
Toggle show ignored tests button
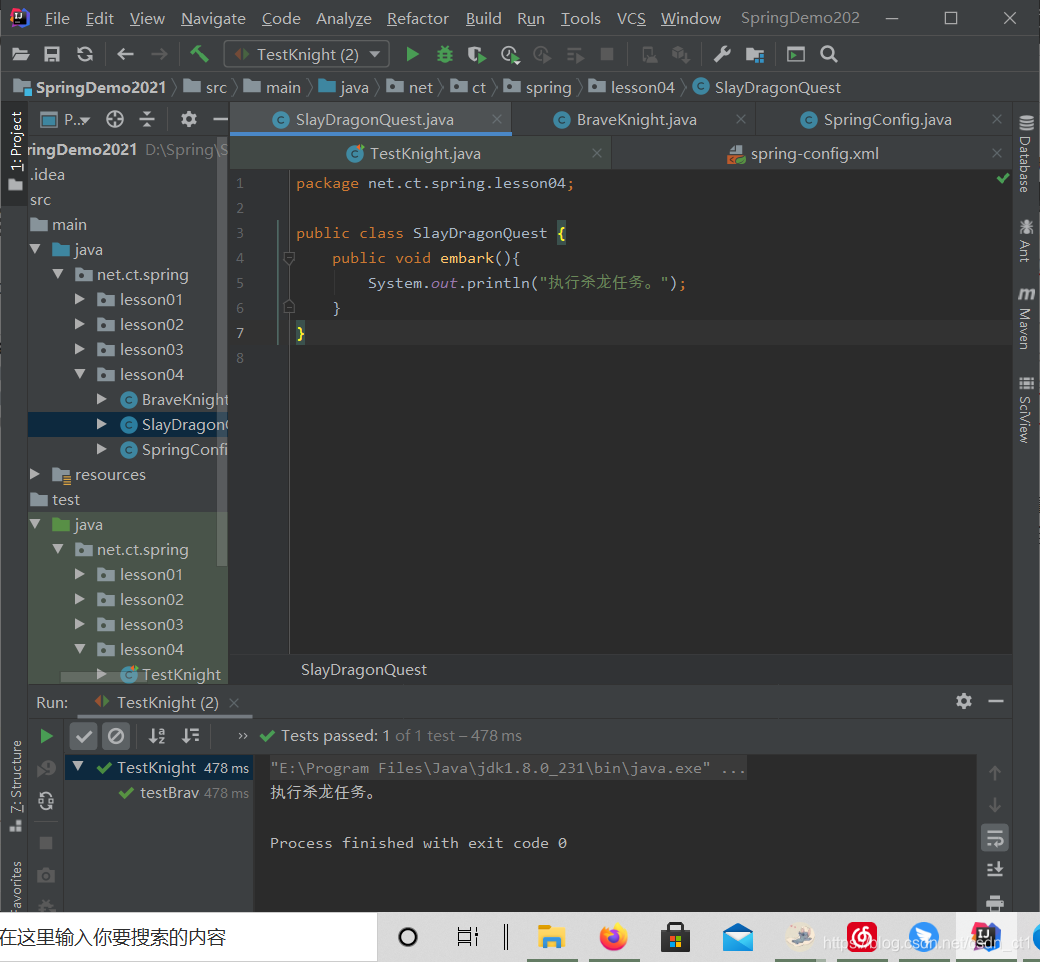pos(116,736)
